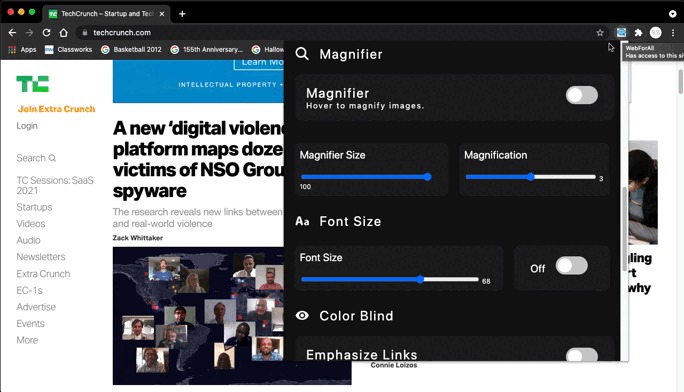Viewport: 684px width, 392px height.
Task: Click the lock icon in address bar
Action: [x=85, y=33]
